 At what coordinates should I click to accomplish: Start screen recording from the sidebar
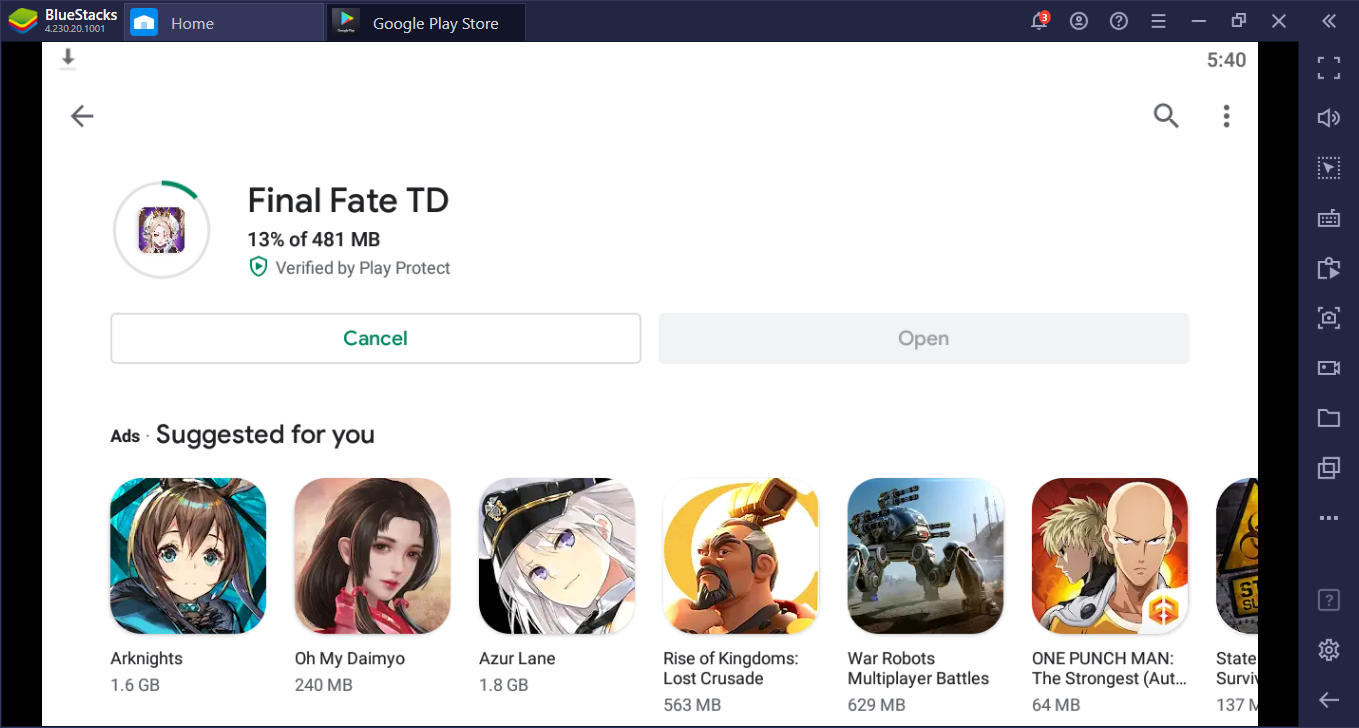tap(1328, 368)
